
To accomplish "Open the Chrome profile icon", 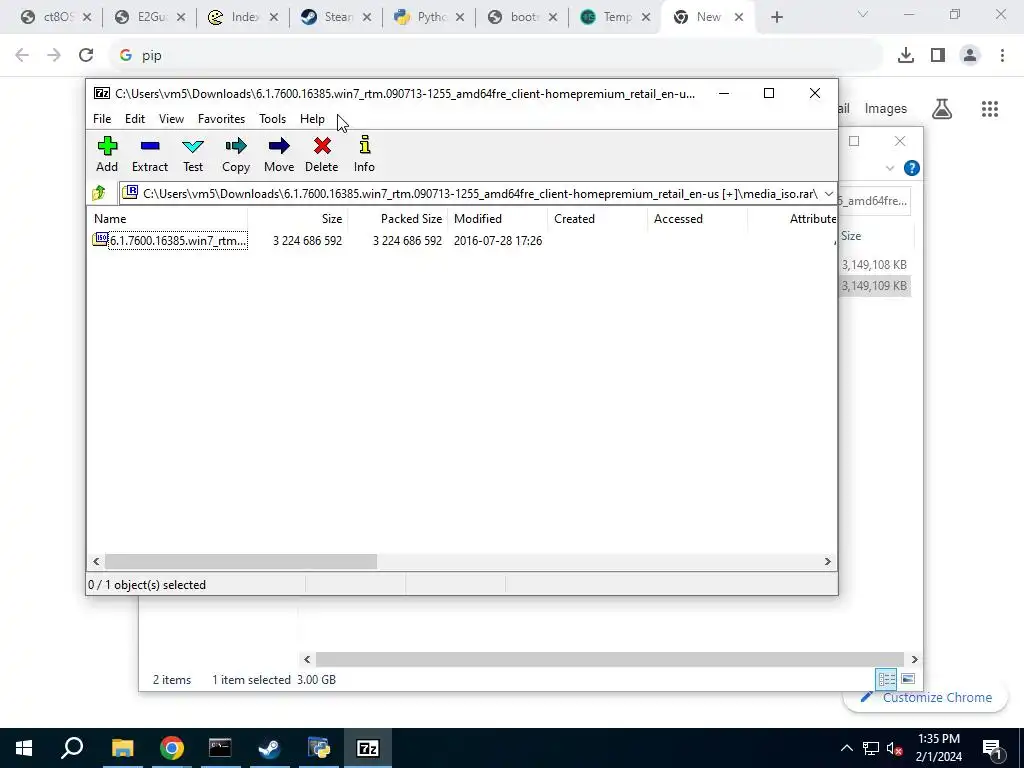I will [970, 56].
